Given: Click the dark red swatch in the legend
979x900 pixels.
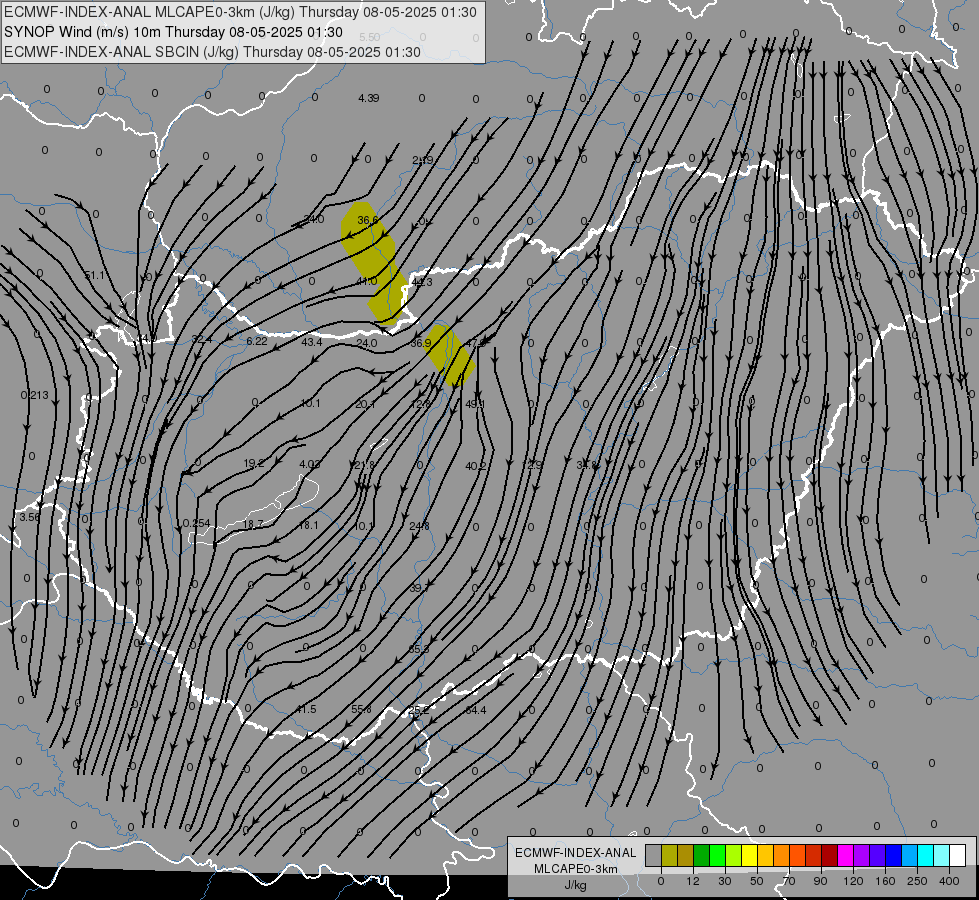Looking at the screenshot, I should click(829, 855).
